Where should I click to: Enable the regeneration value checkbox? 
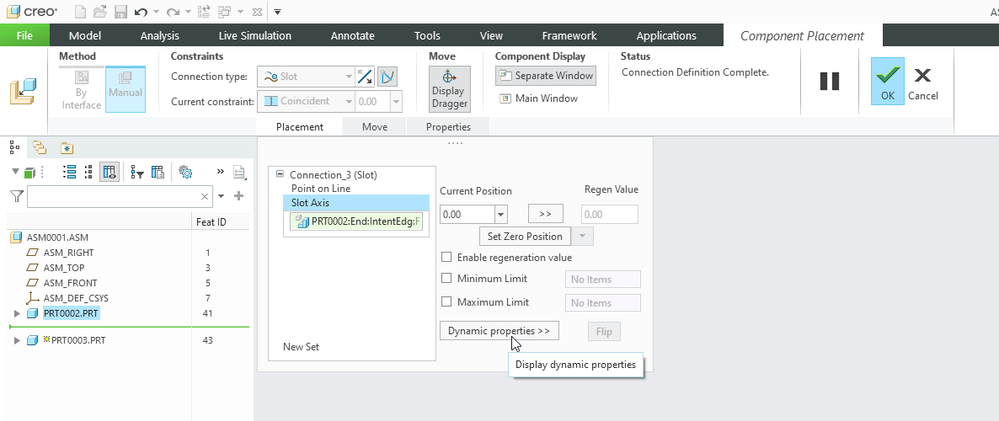pyautogui.click(x=447, y=257)
